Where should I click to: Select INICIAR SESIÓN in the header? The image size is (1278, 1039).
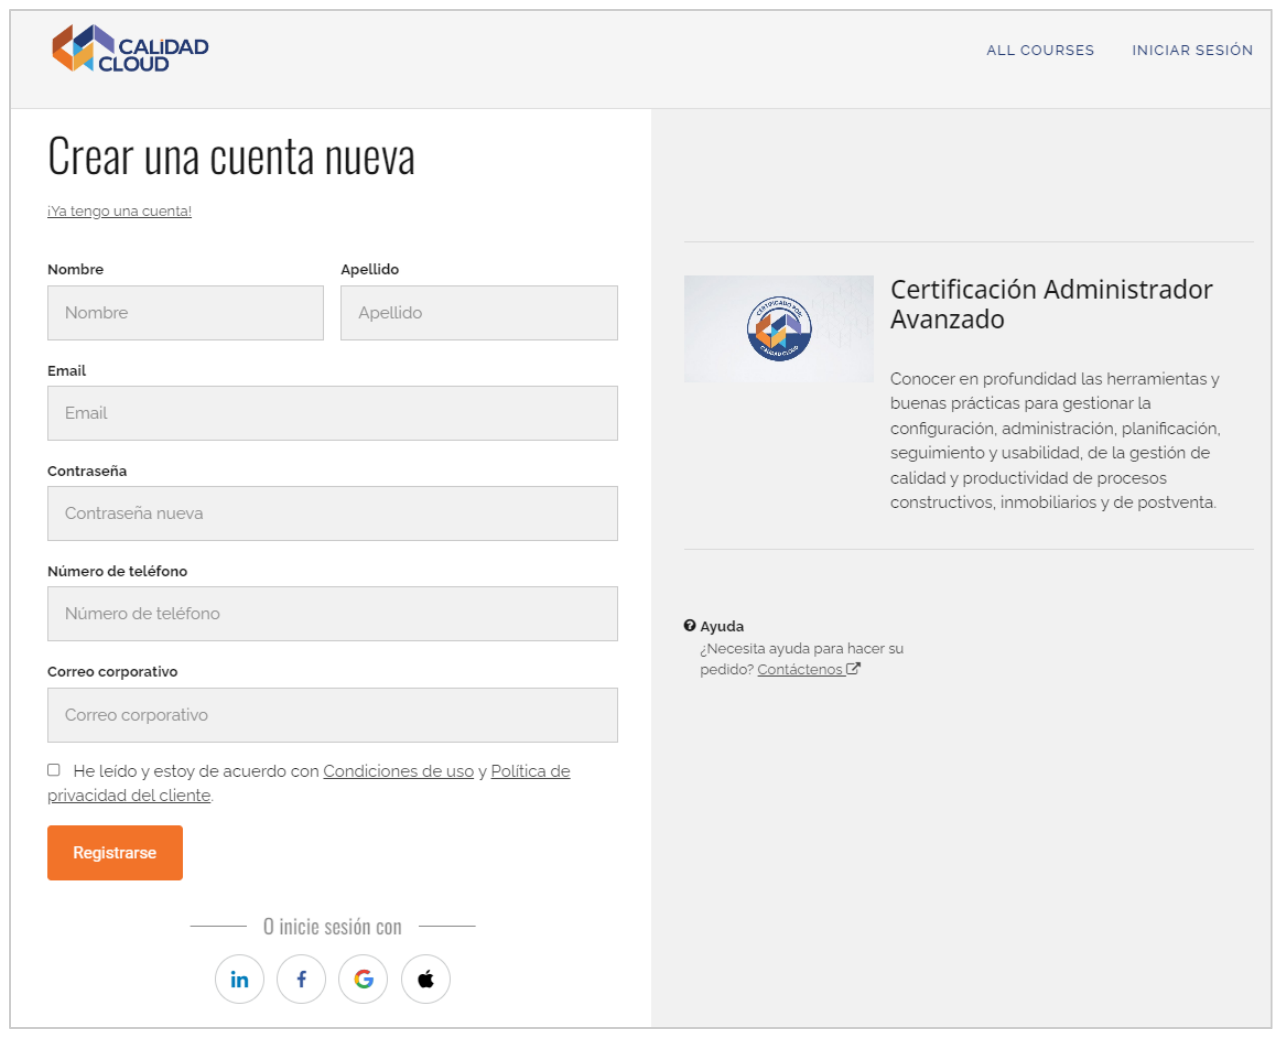1193,49
